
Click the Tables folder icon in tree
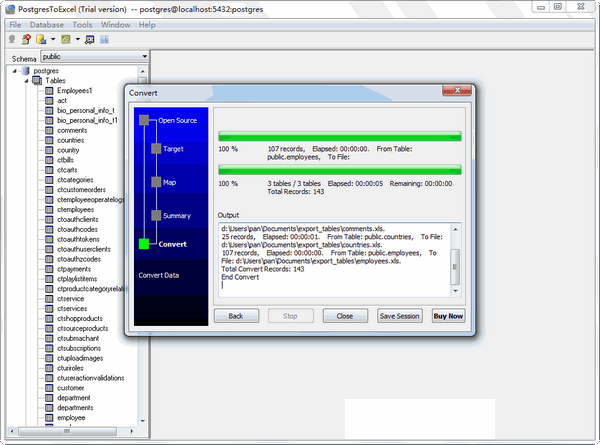click(37, 81)
